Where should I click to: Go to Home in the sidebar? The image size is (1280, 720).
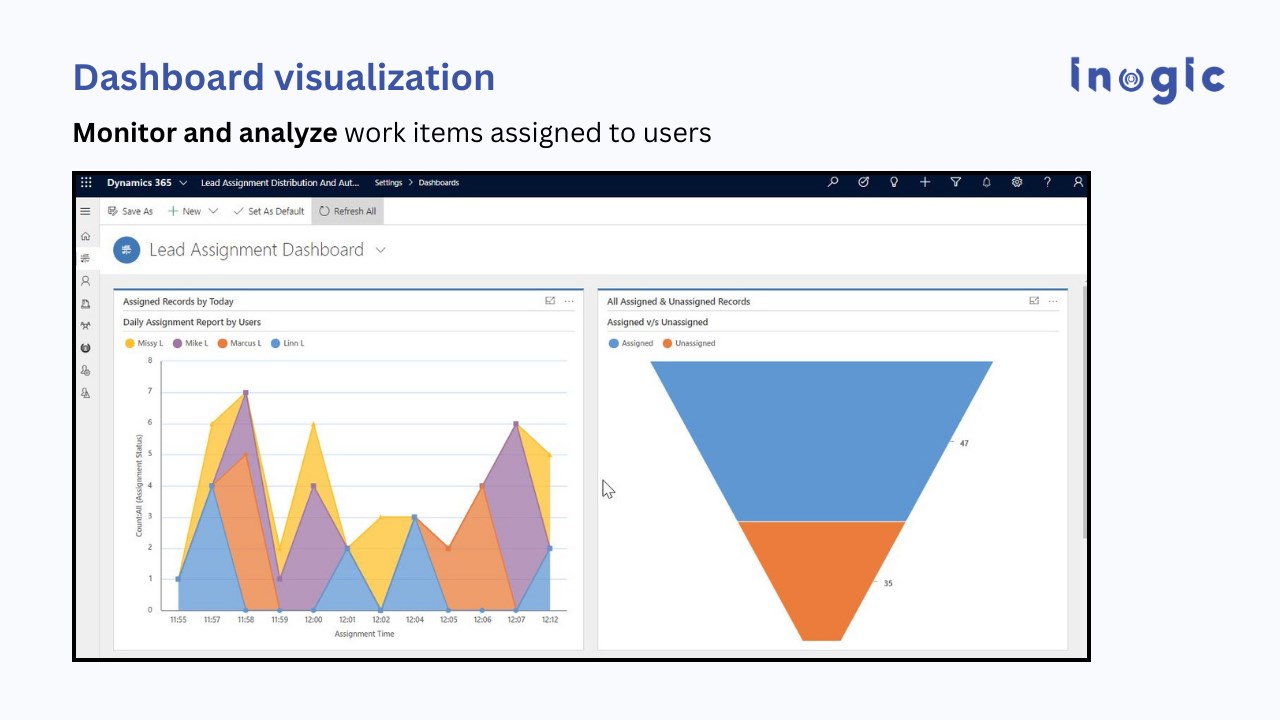pos(85,236)
